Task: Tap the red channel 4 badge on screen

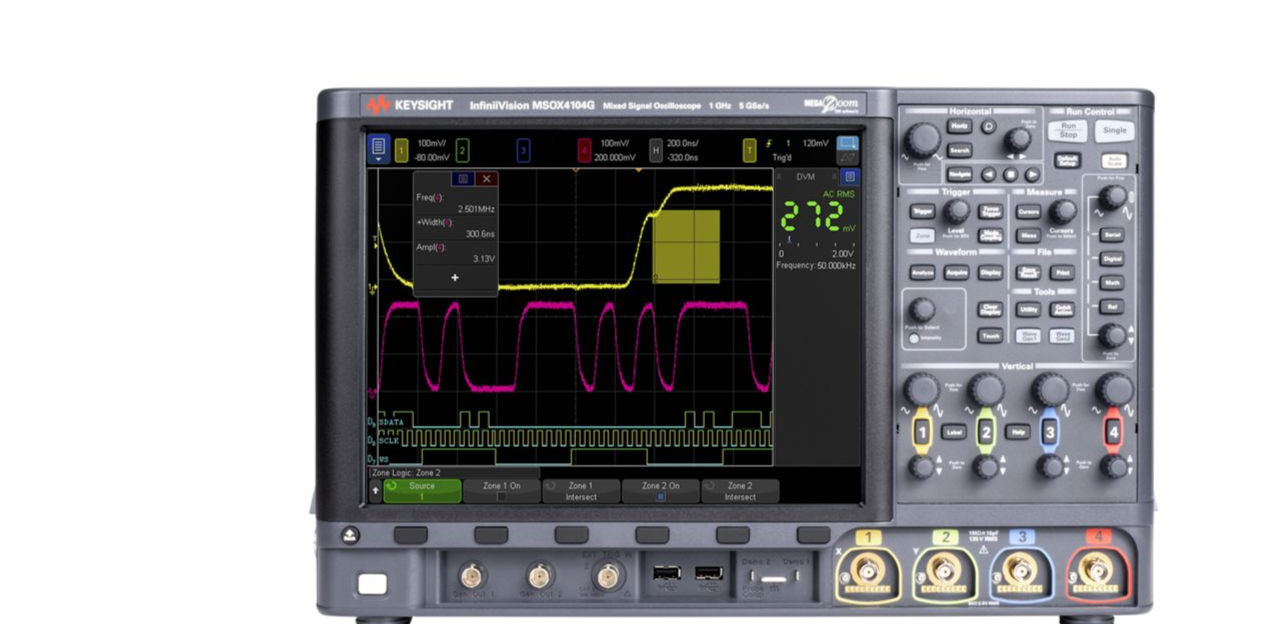Action: coord(584,150)
